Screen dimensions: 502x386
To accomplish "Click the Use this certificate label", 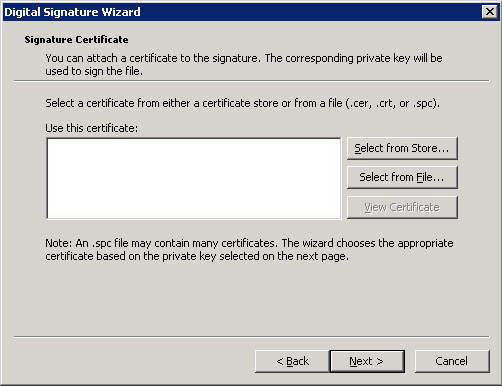I will coord(92,128).
